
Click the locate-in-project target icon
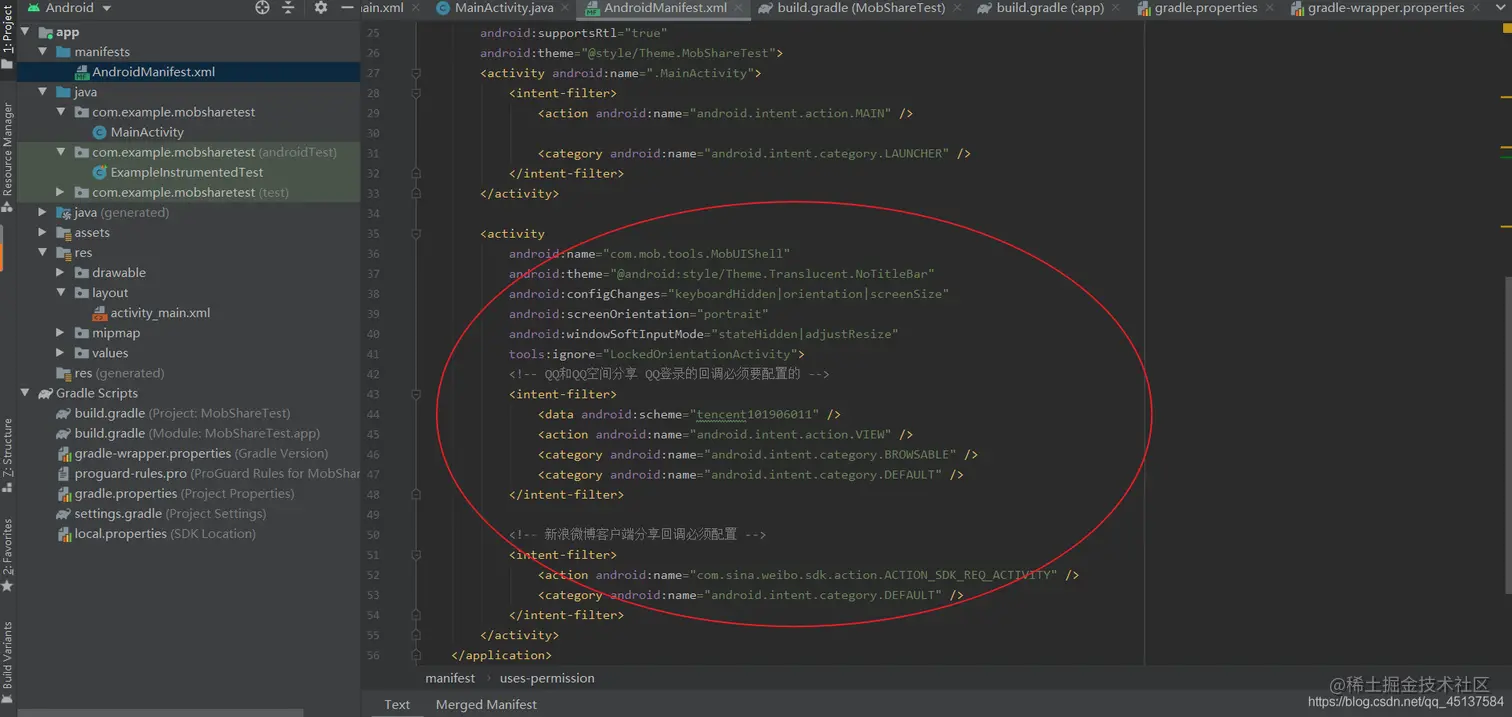(262, 8)
